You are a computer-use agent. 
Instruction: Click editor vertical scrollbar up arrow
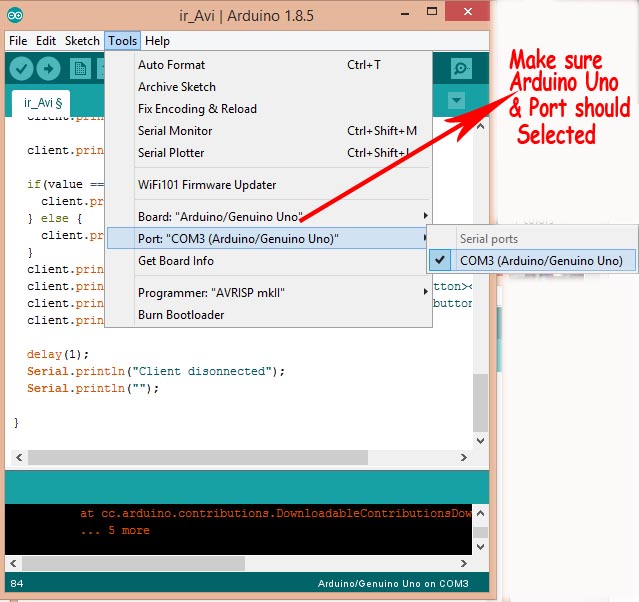point(480,126)
